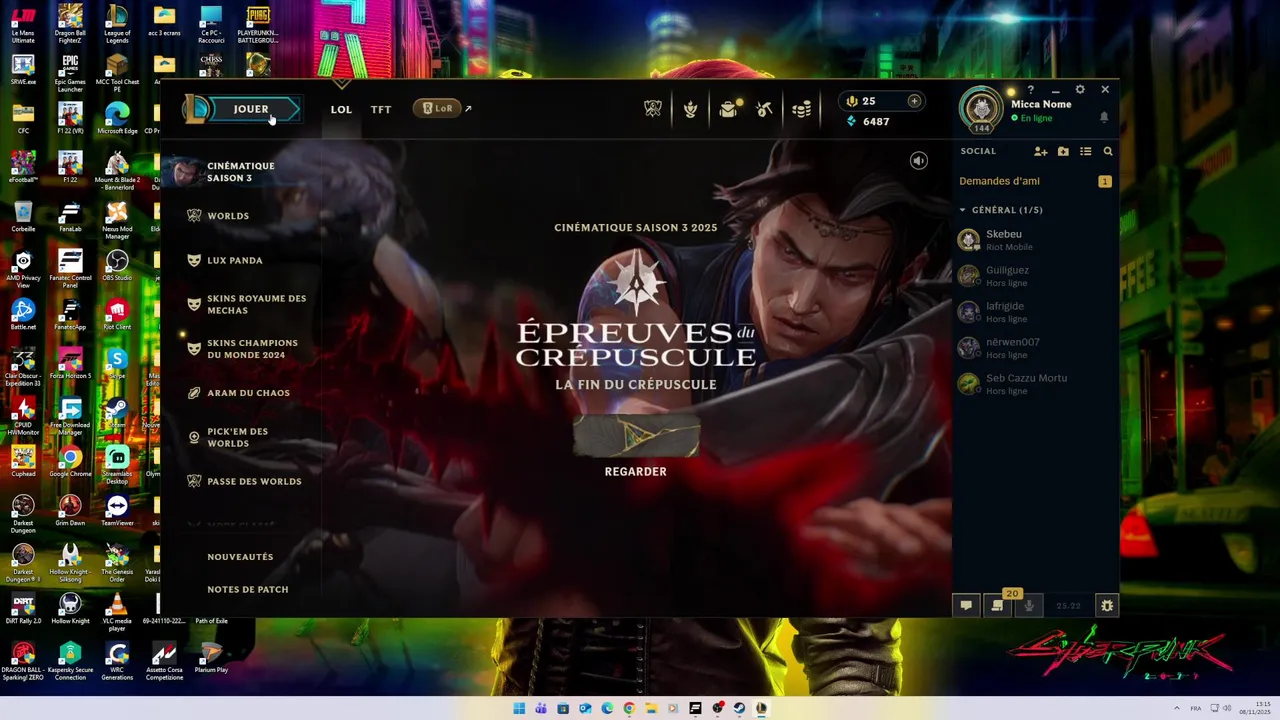This screenshot has width=1280, height=720.
Task: Open the NOTES DE PATCH link
Action: 248,589
